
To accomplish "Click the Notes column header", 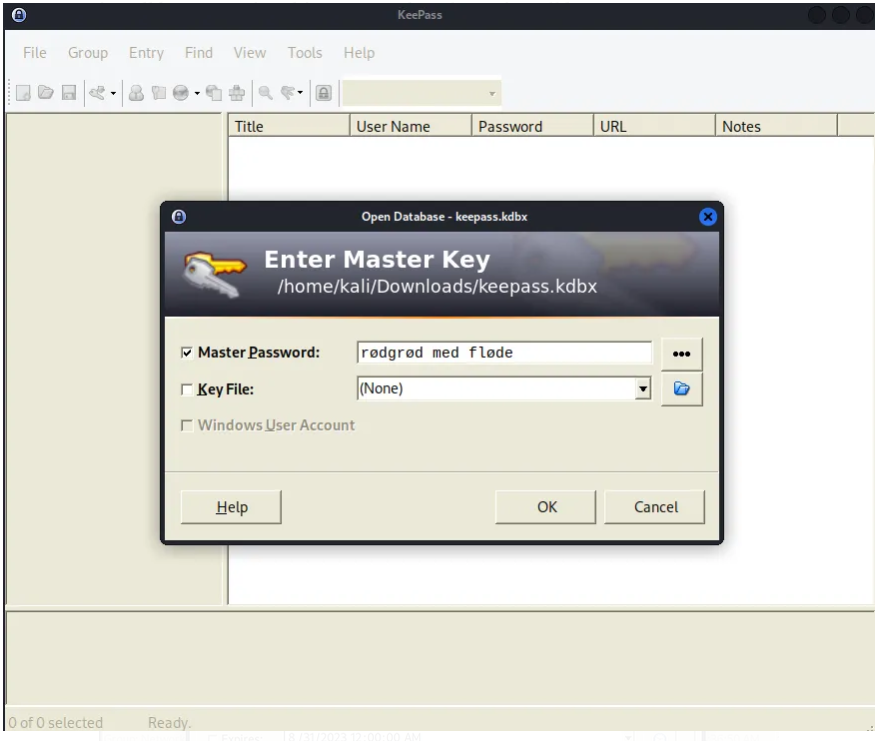I will tap(777, 126).
